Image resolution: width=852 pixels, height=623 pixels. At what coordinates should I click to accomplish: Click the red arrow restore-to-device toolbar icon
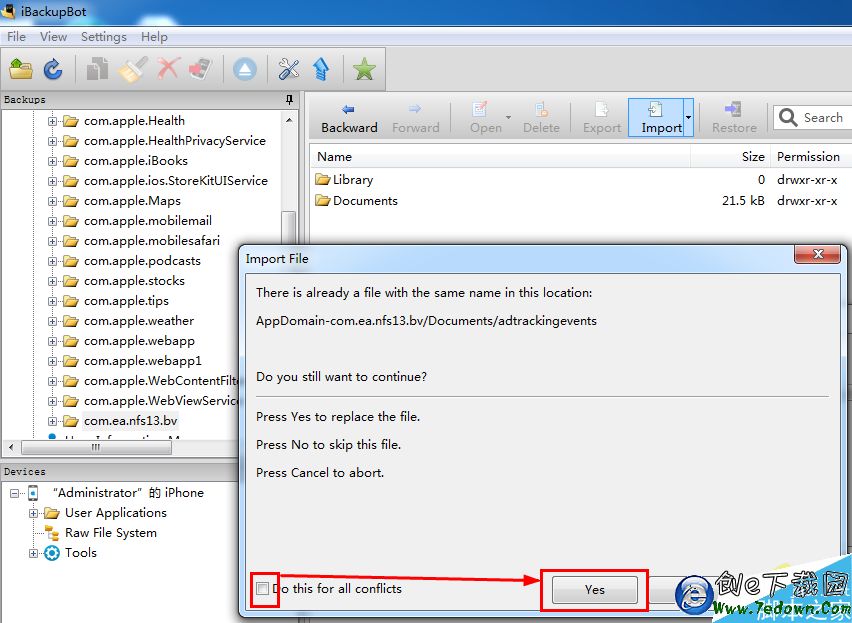pos(201,69)
